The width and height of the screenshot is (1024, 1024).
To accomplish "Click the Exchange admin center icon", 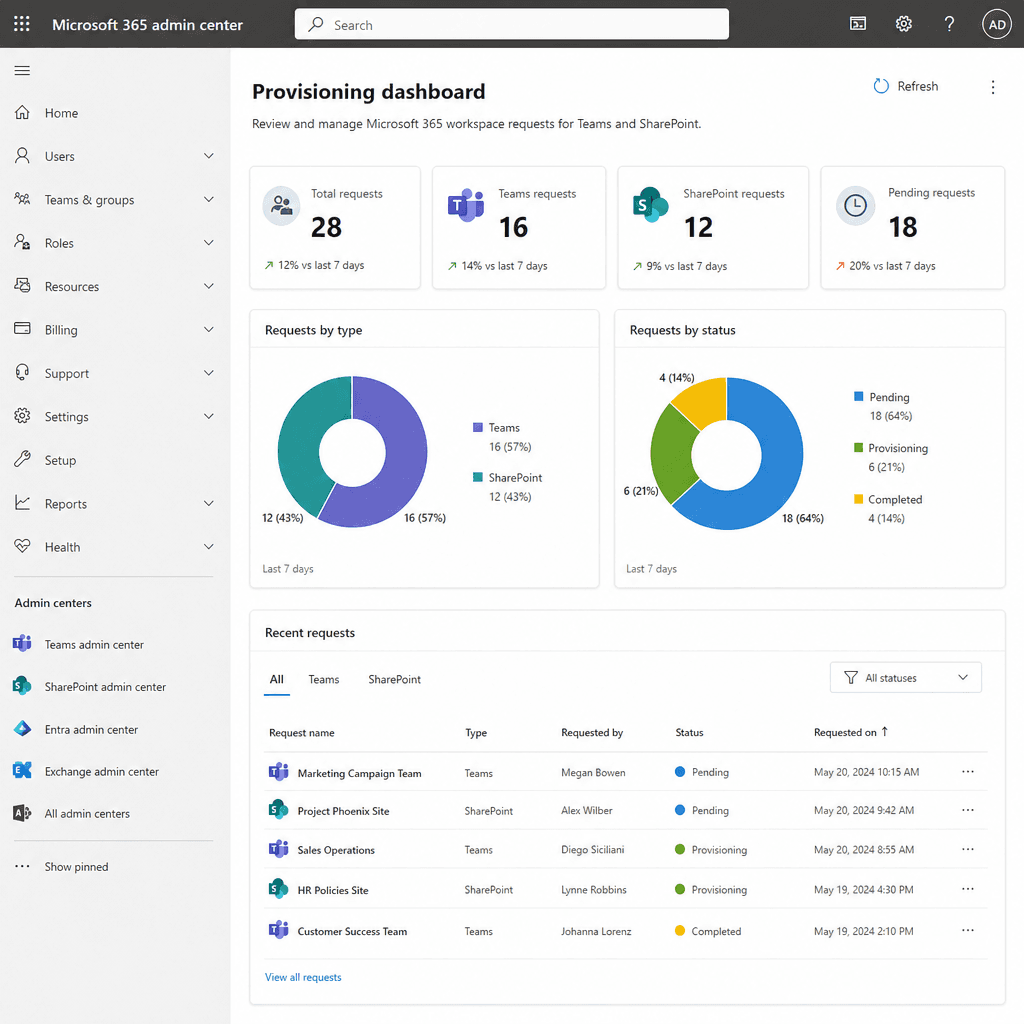I will (x=22, y=771).
